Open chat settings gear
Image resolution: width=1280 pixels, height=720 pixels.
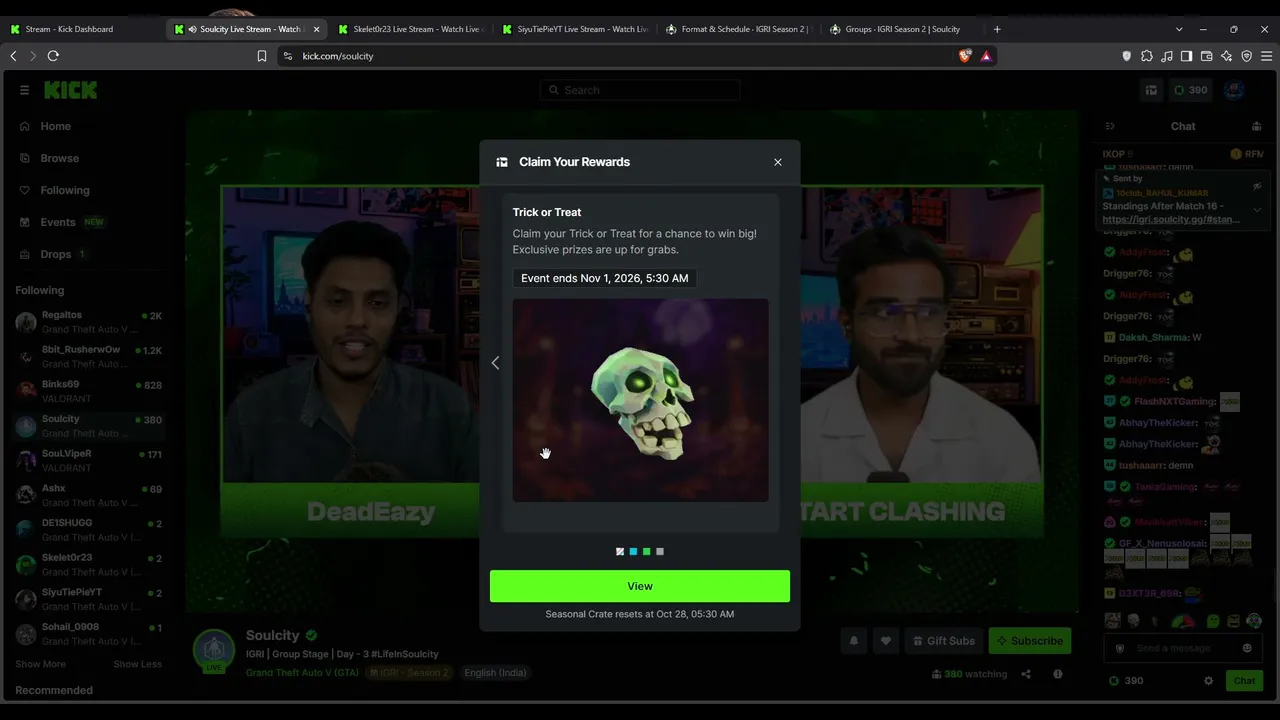point(1208,681)
